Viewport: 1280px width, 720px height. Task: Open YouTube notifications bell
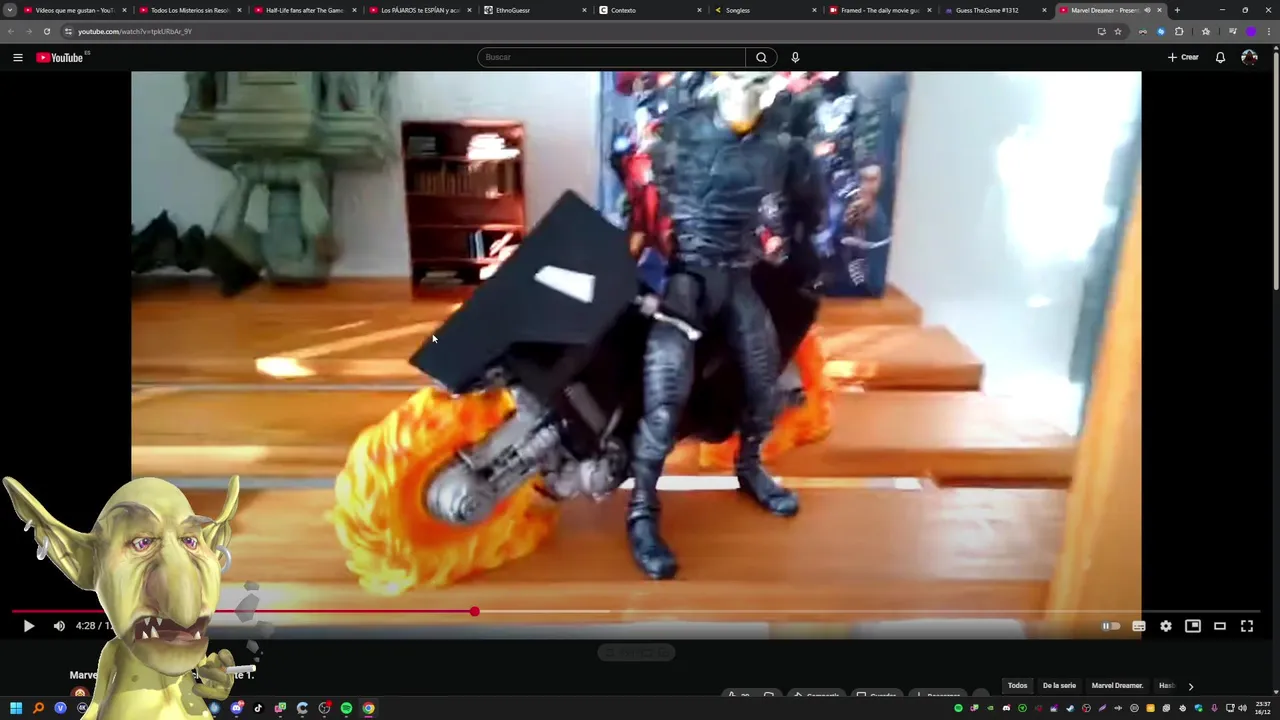(1220, 57)
